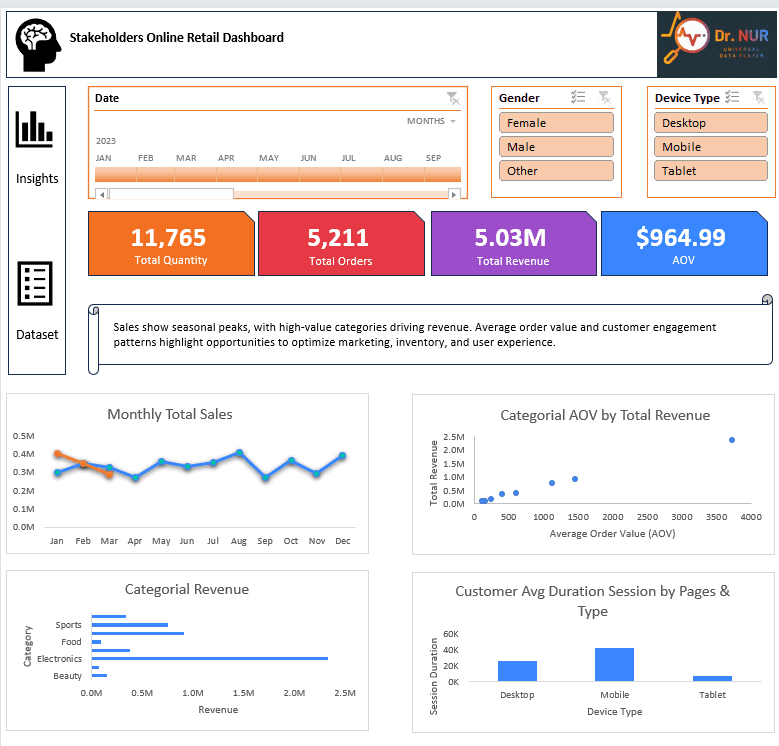
Task: Open the Insights bar chart icon
Action: (x=34, y=129)
